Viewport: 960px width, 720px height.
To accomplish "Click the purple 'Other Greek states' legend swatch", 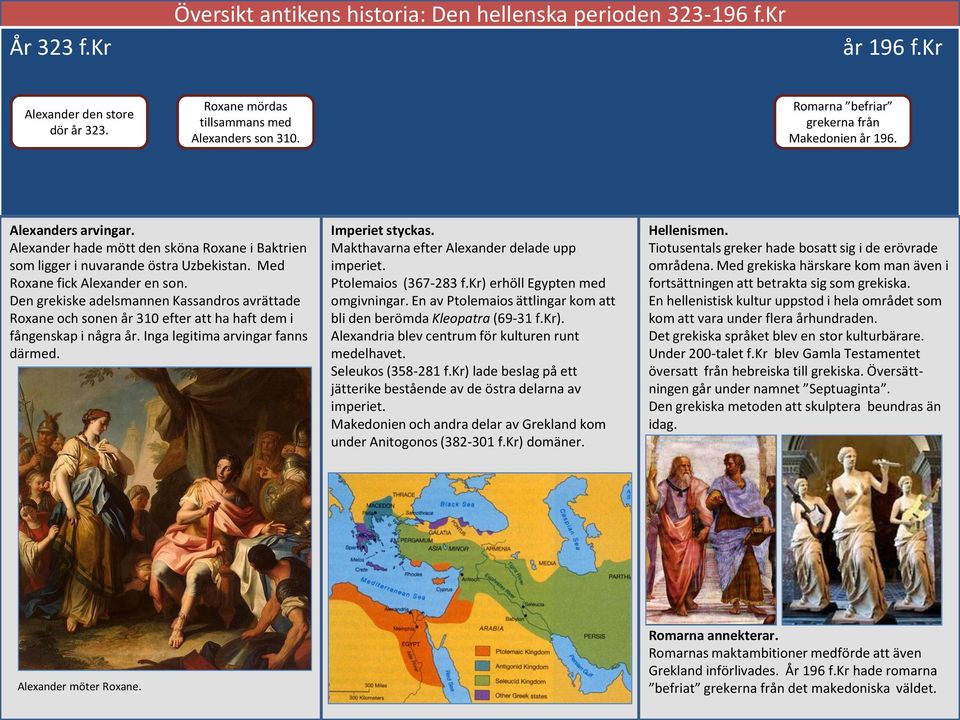I will 482,696.
